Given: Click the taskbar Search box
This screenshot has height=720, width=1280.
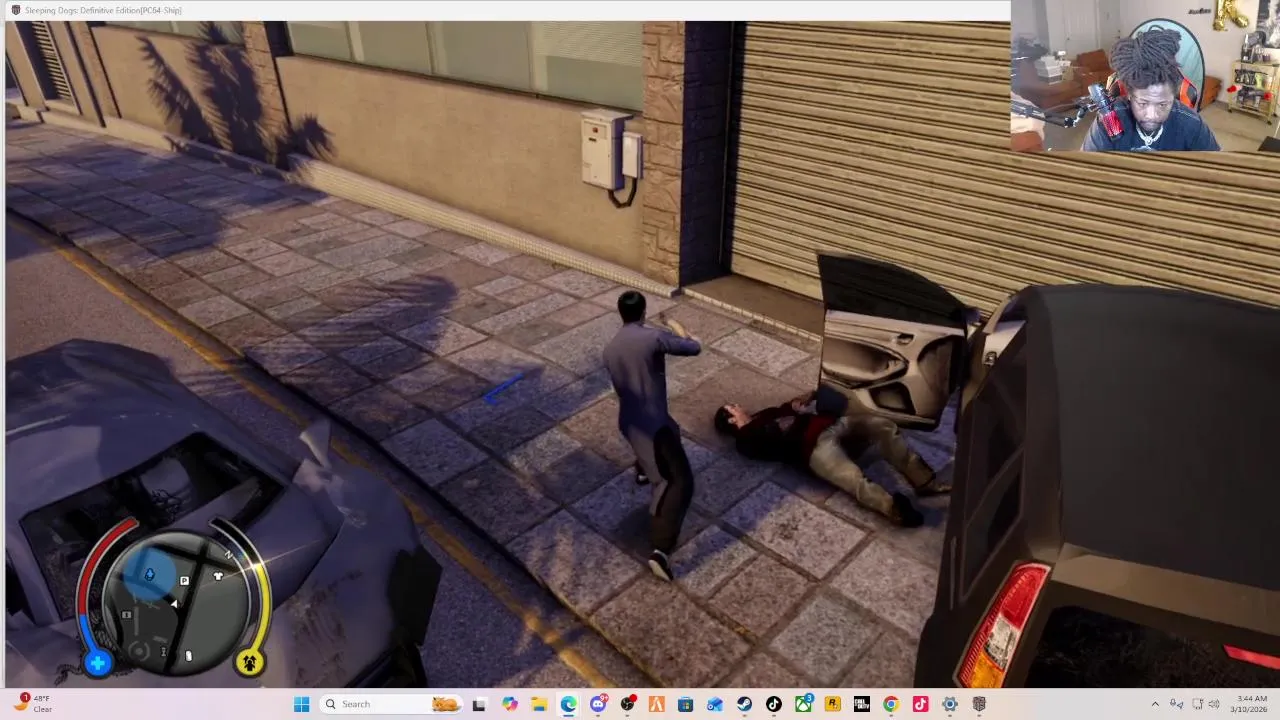Looking at the screenshot, I should (x=392, y=704).
